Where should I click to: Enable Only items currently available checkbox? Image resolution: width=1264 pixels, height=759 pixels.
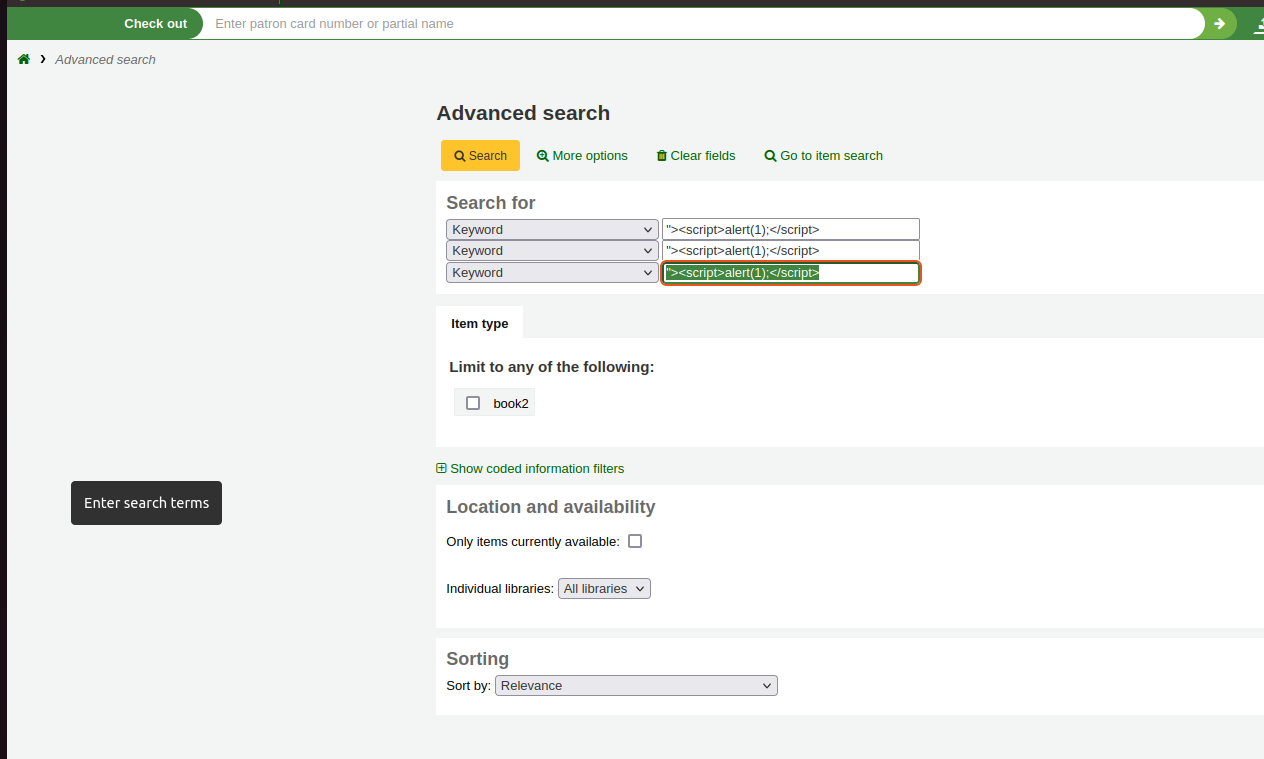[635, 541]
